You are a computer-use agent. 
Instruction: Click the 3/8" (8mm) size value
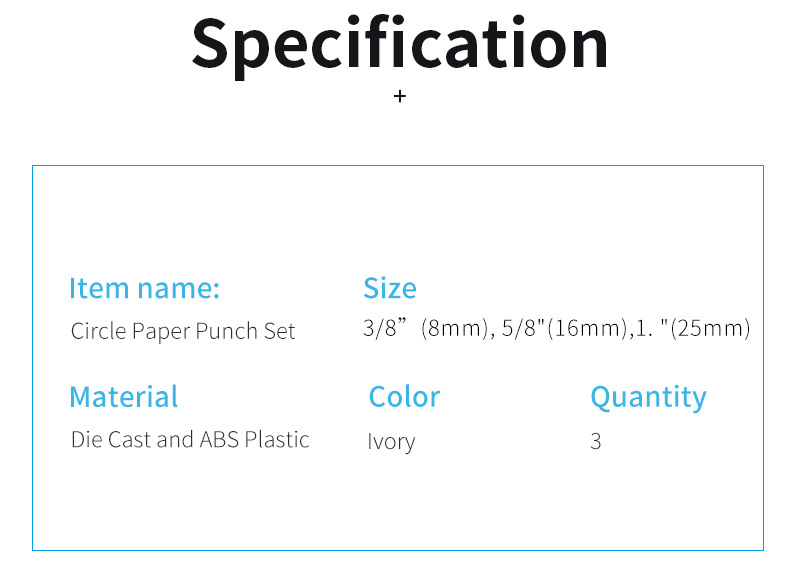click(x=426, y=329)
